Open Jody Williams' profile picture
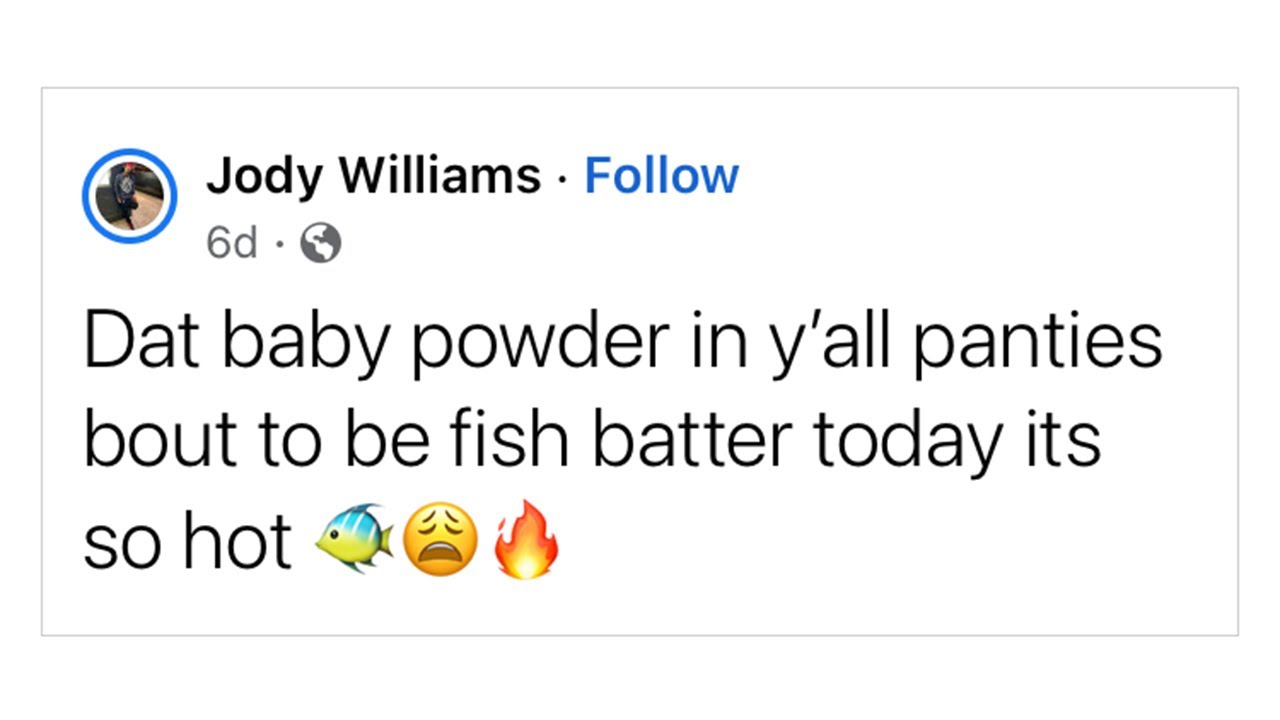 tap(129, 196)
